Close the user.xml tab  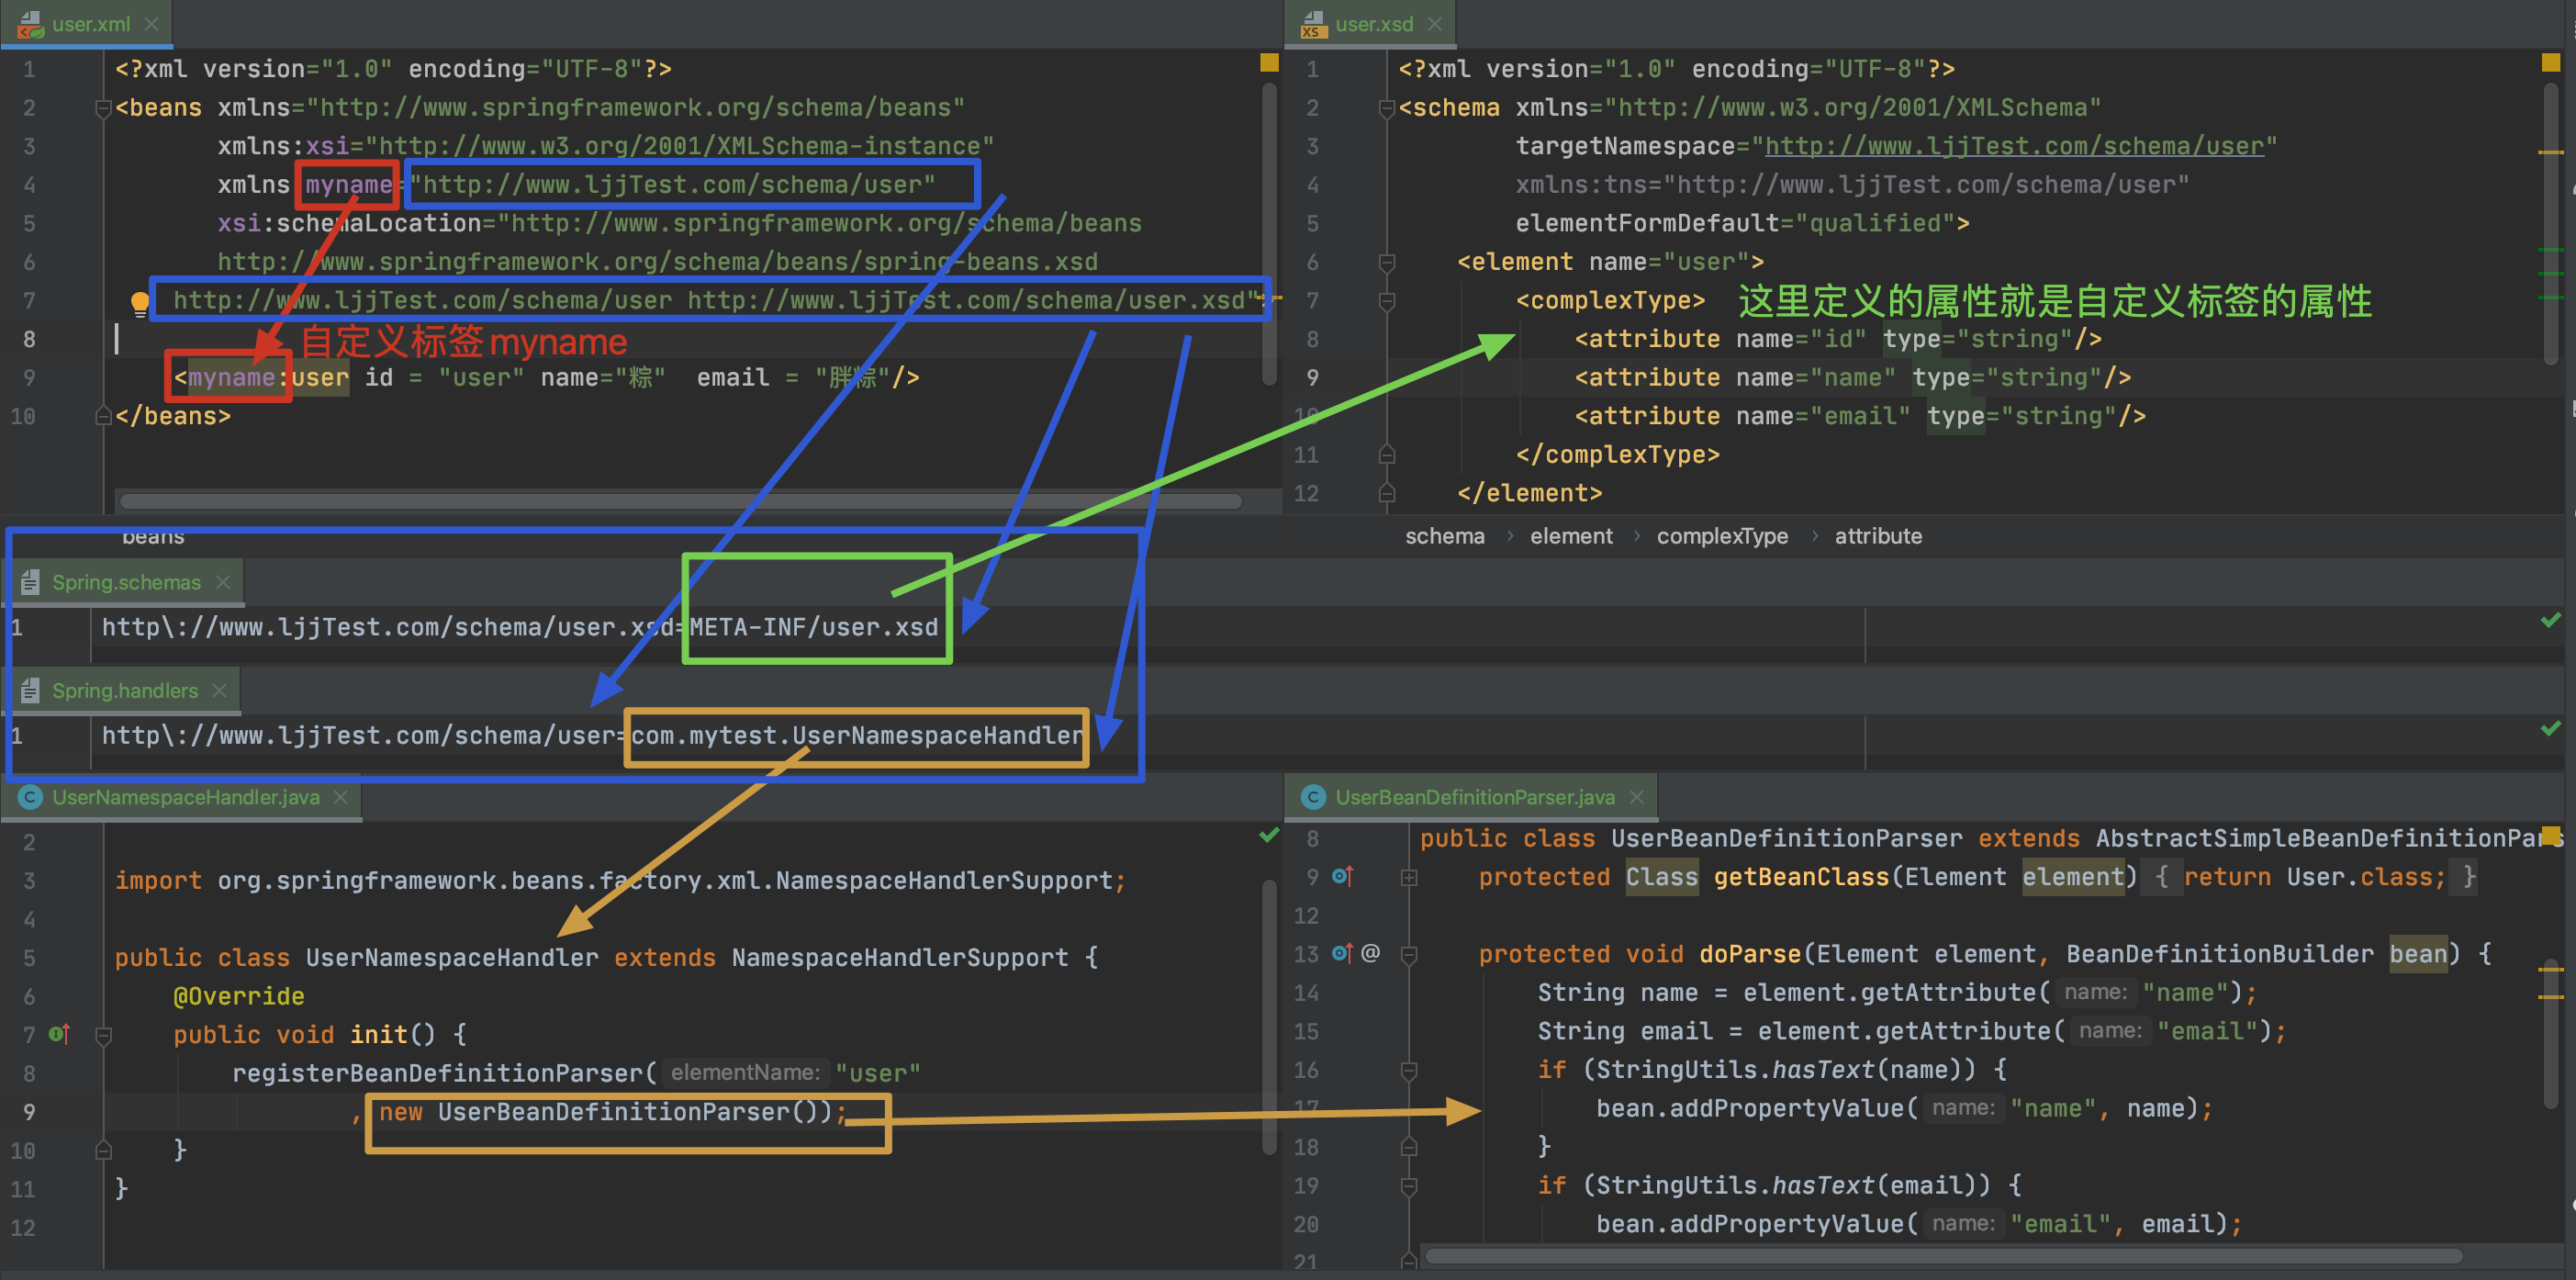click(152, 24)
